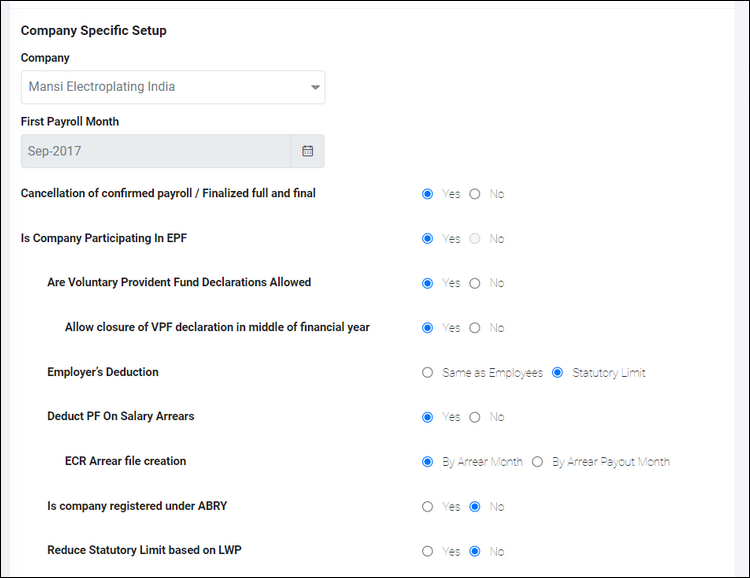The image size is (750, 578).
Task: Choose Yes for Deduct PF On Salary Arrears
Action: coord(428,417)
